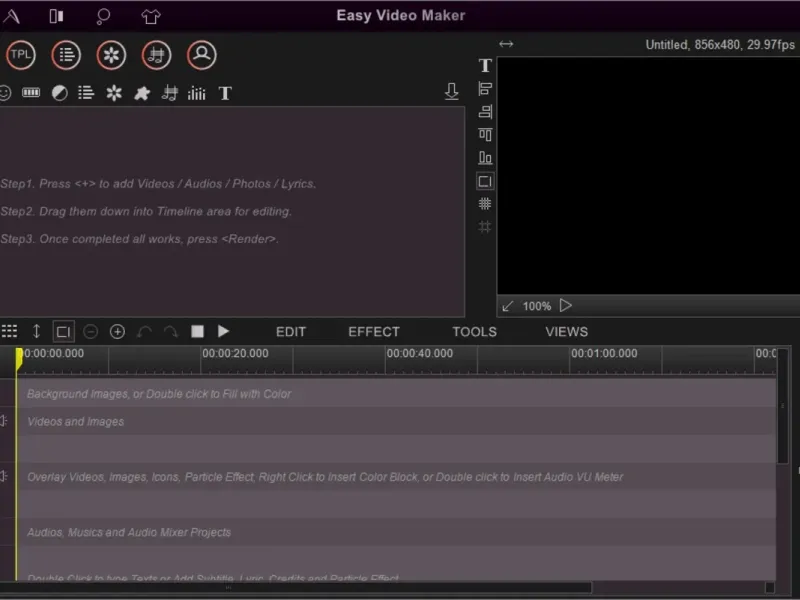Click the download arrow icon
Viewport: 800px width, 600px height.
coord(452,91)
